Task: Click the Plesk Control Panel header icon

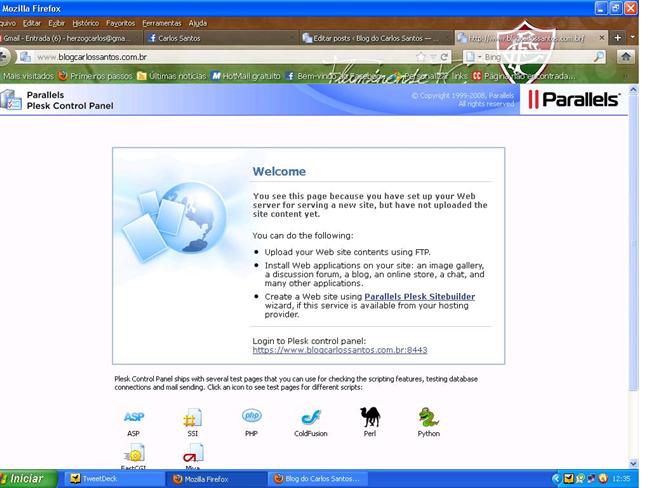Action: 11,100
